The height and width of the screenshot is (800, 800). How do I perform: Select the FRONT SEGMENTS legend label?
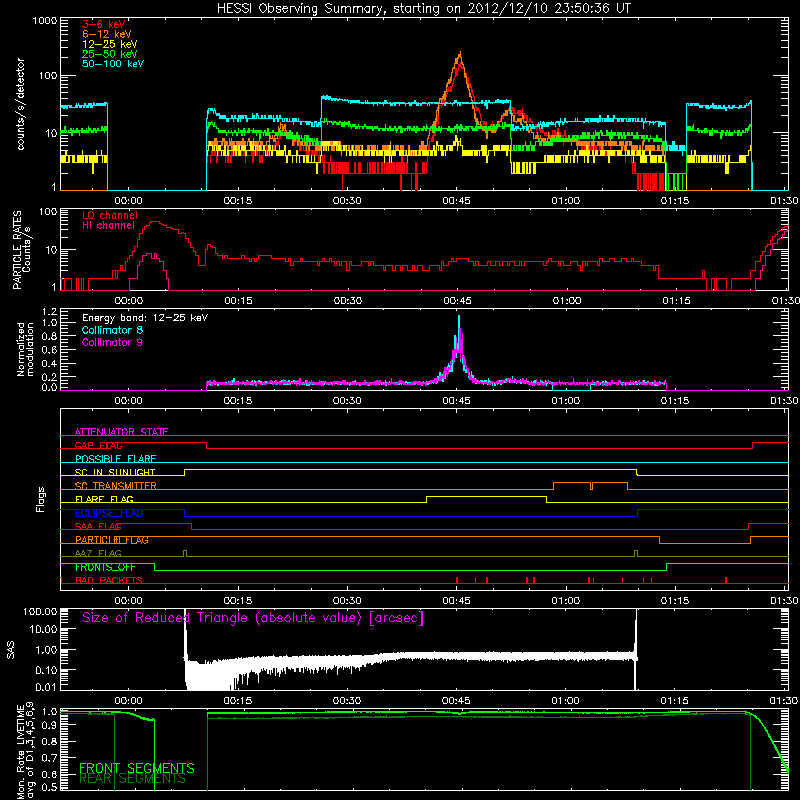(x=137, y=768)
